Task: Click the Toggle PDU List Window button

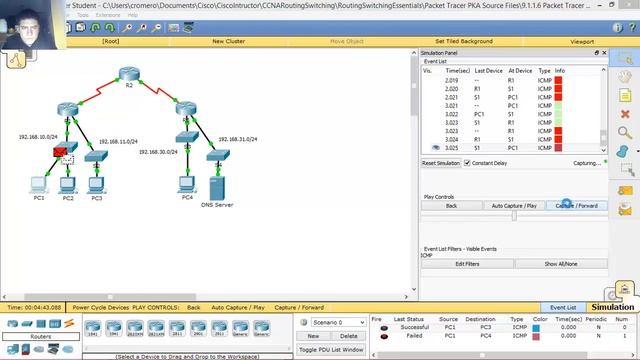Action: 331,350
